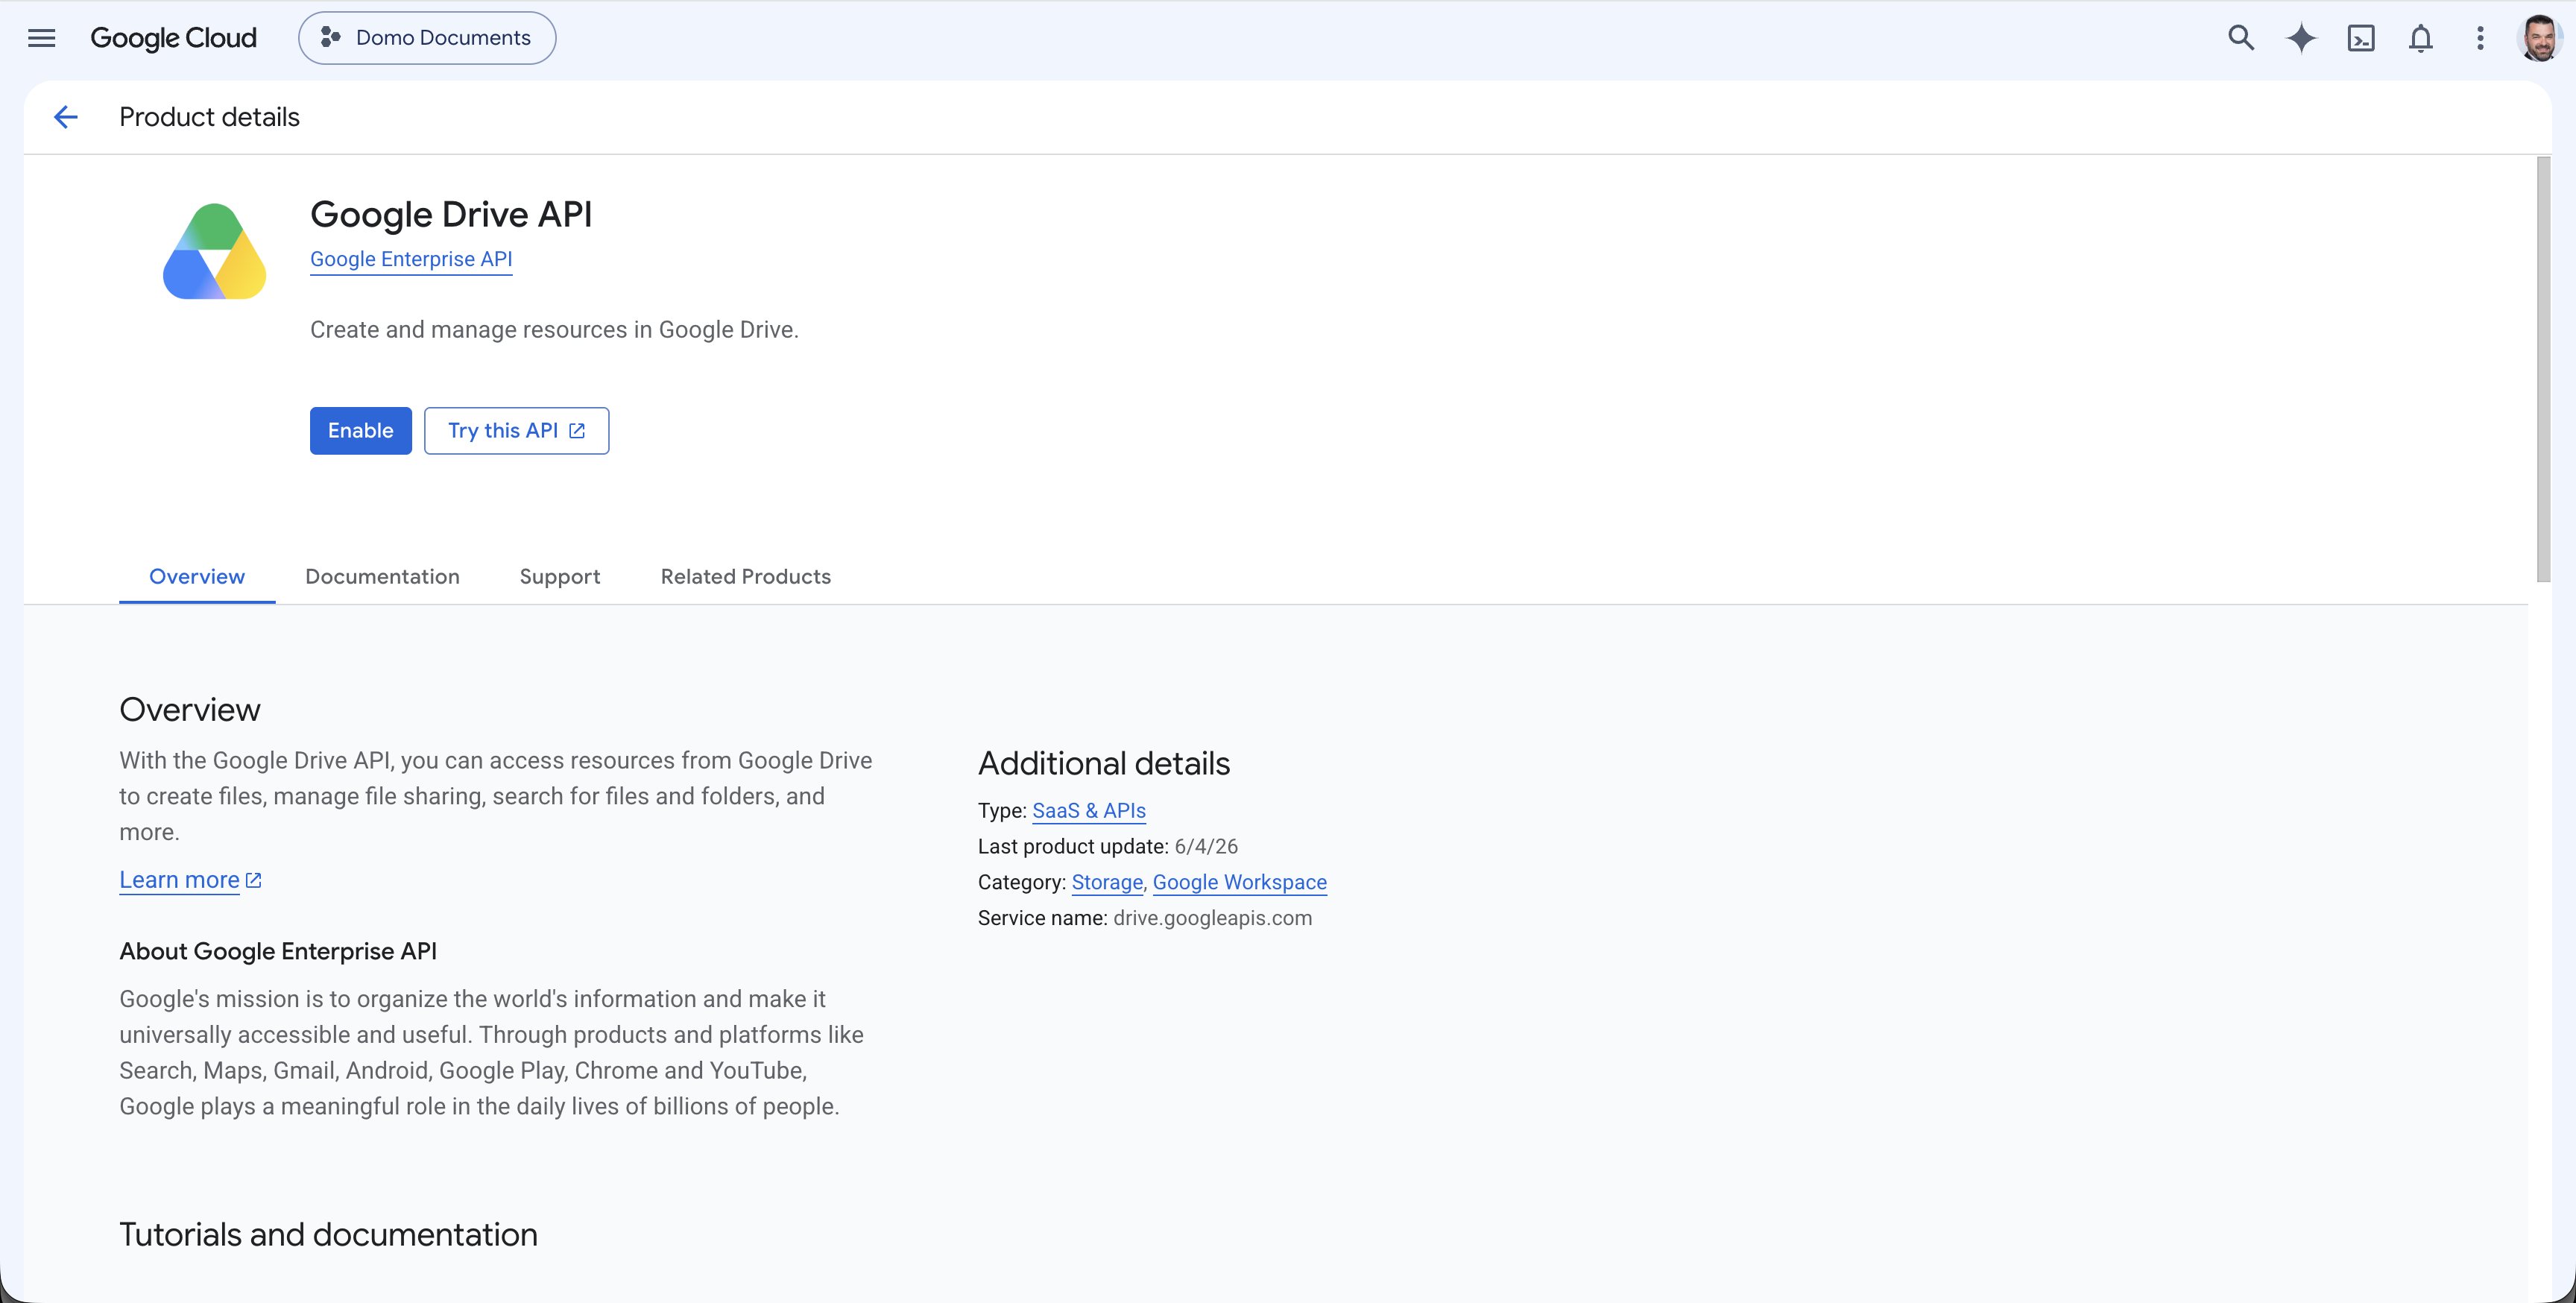Image resolution: width=2576 pixels, height=1303 pixels.
Task: Open the SaaS & APIs type link
Action: [x=1088, y=811]
